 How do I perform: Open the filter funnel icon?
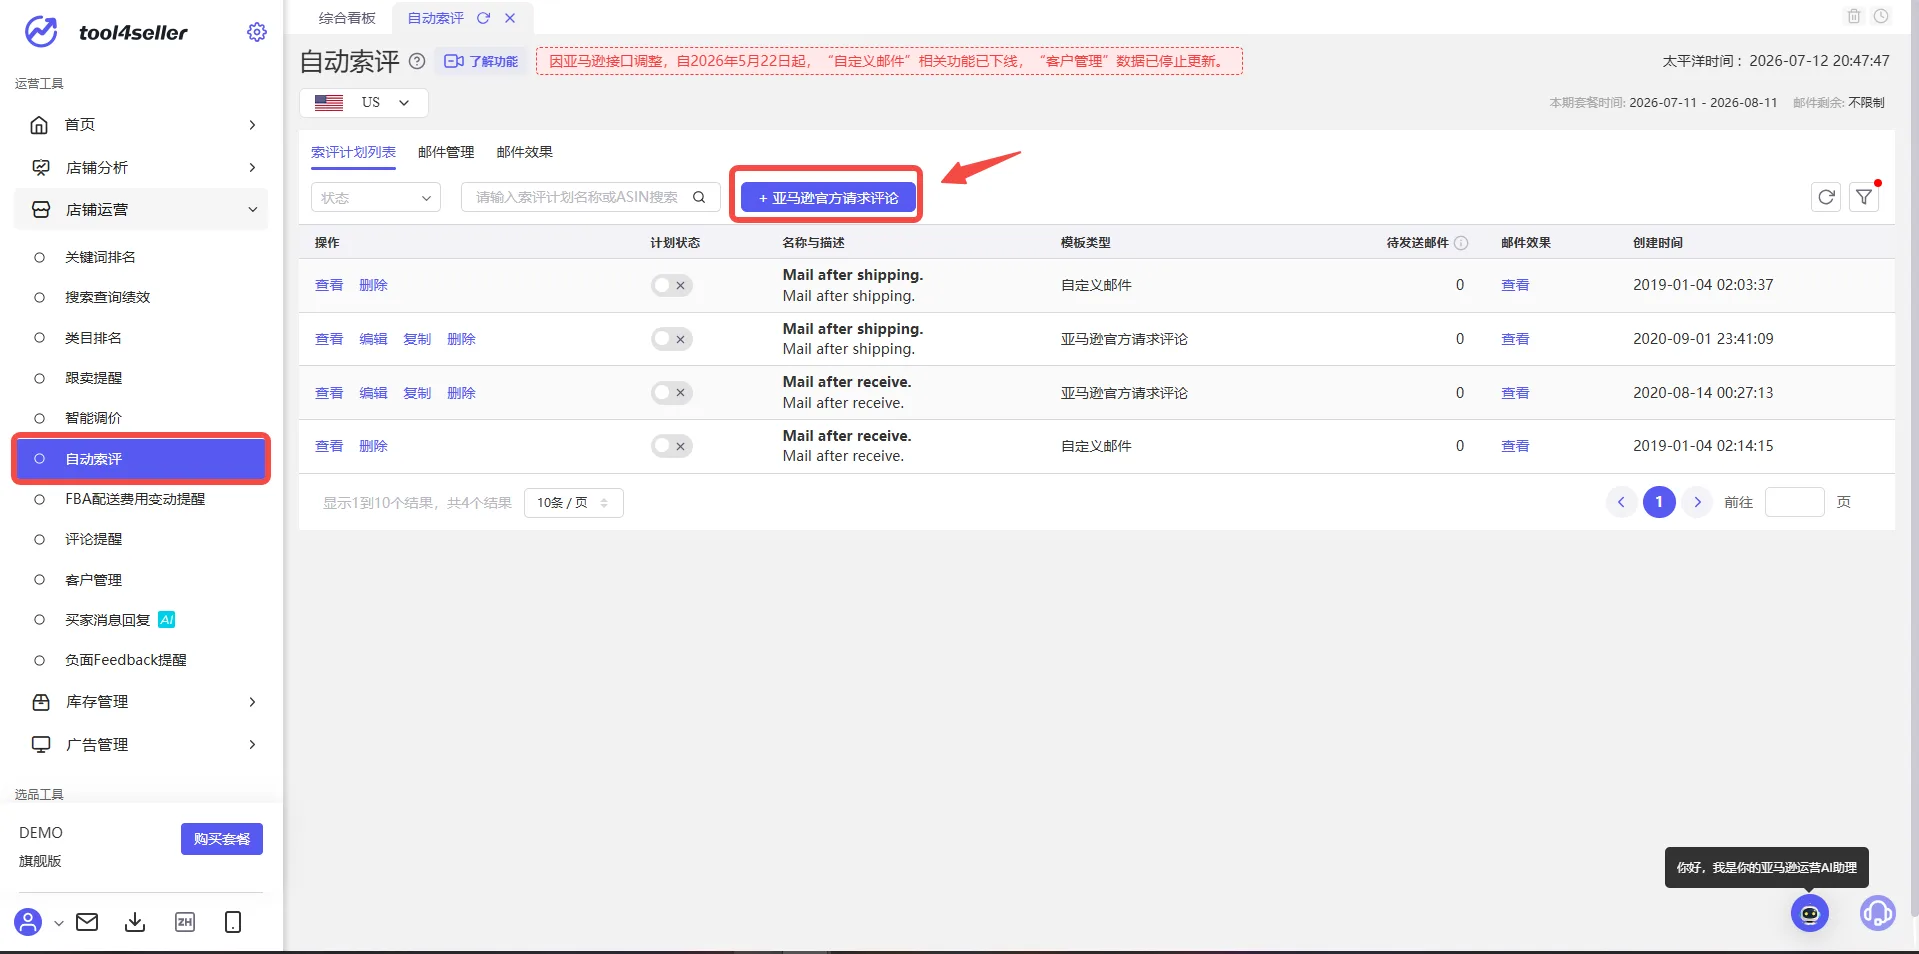pyautogui.click(x=1864, y=197)
